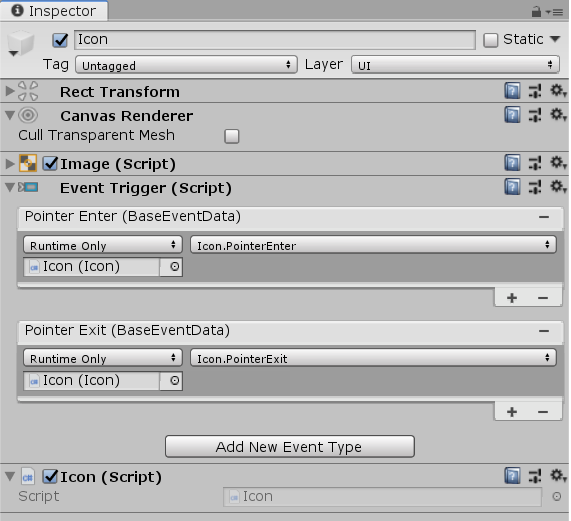
Task: Open Event Trigger gear settings menu
Action: tap(558, 187)
